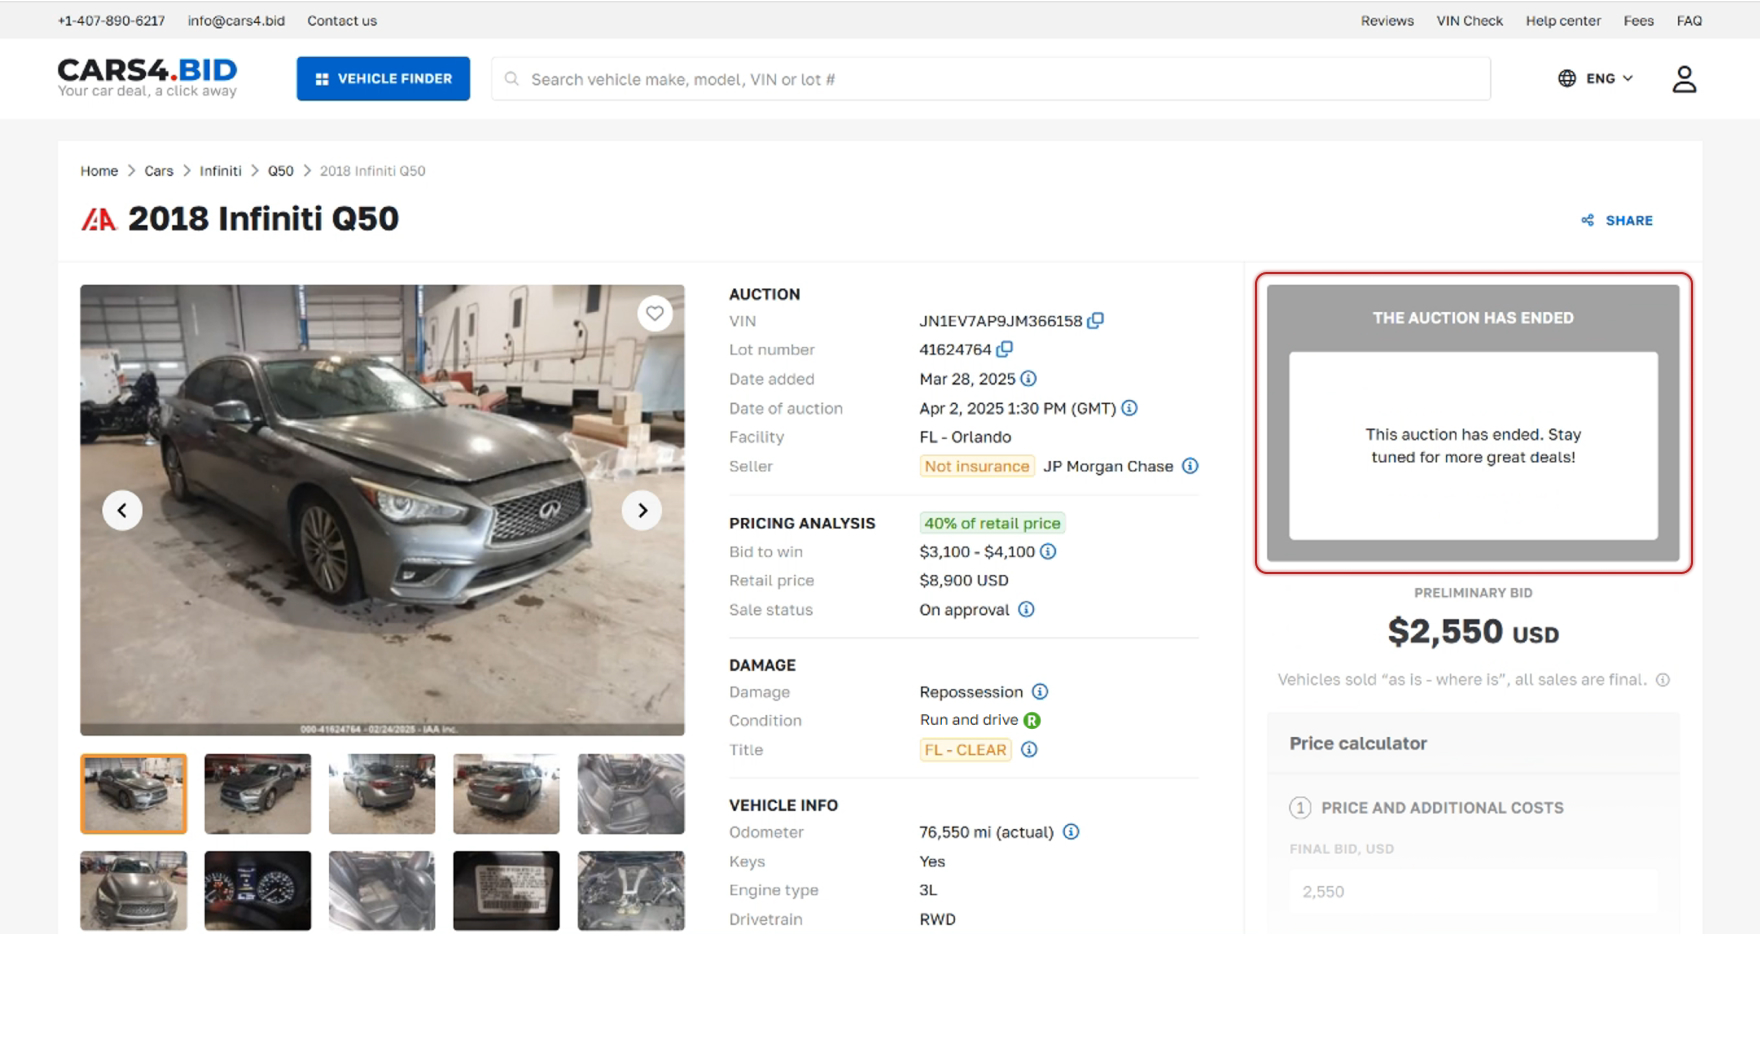Copy the VIN number icon

tap(1096, 321)
